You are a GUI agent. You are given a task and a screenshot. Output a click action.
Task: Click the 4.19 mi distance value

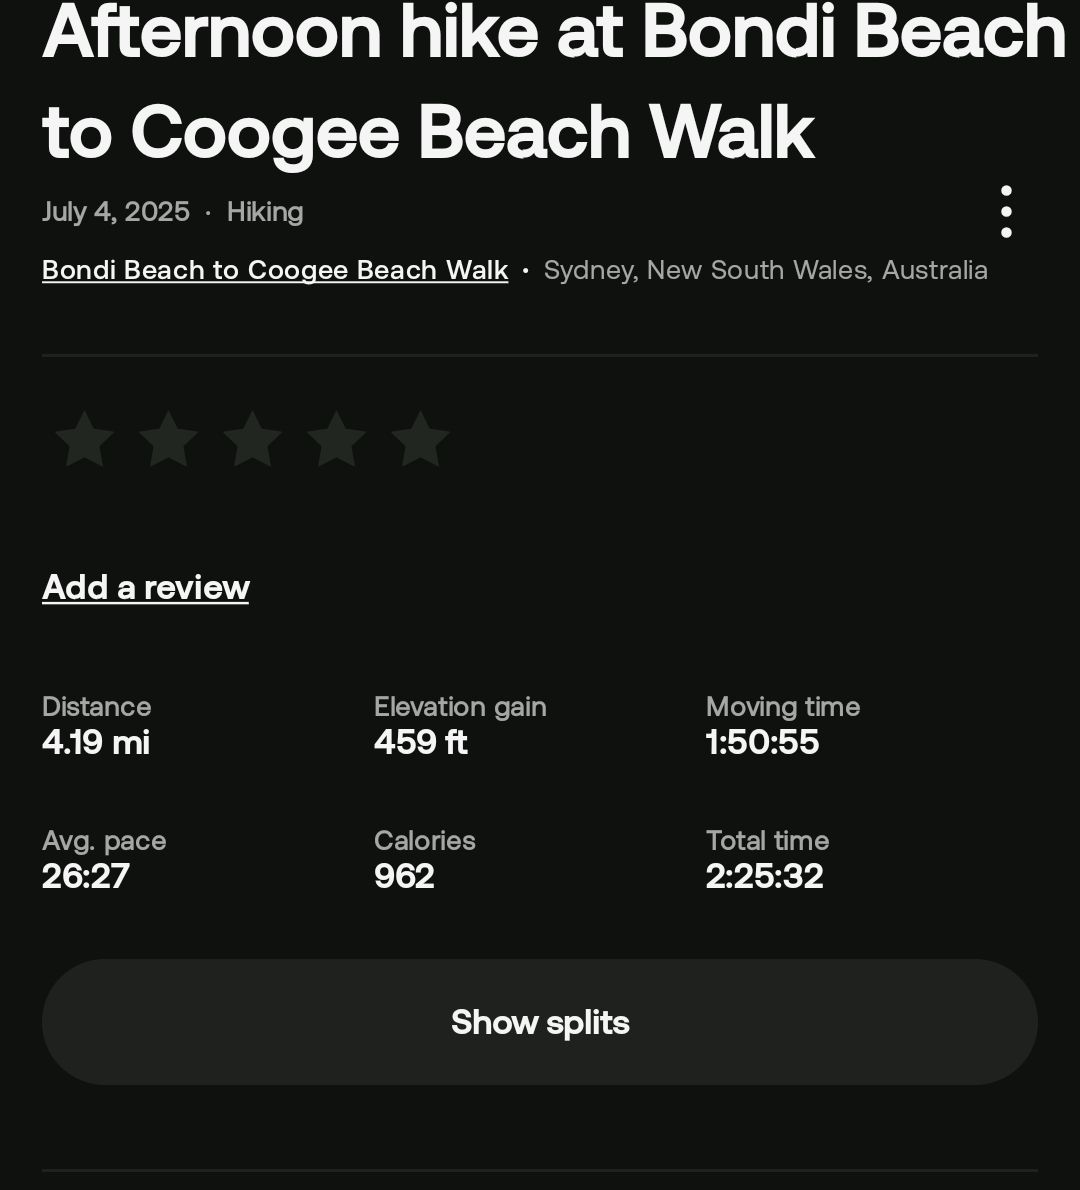(96, 742)
